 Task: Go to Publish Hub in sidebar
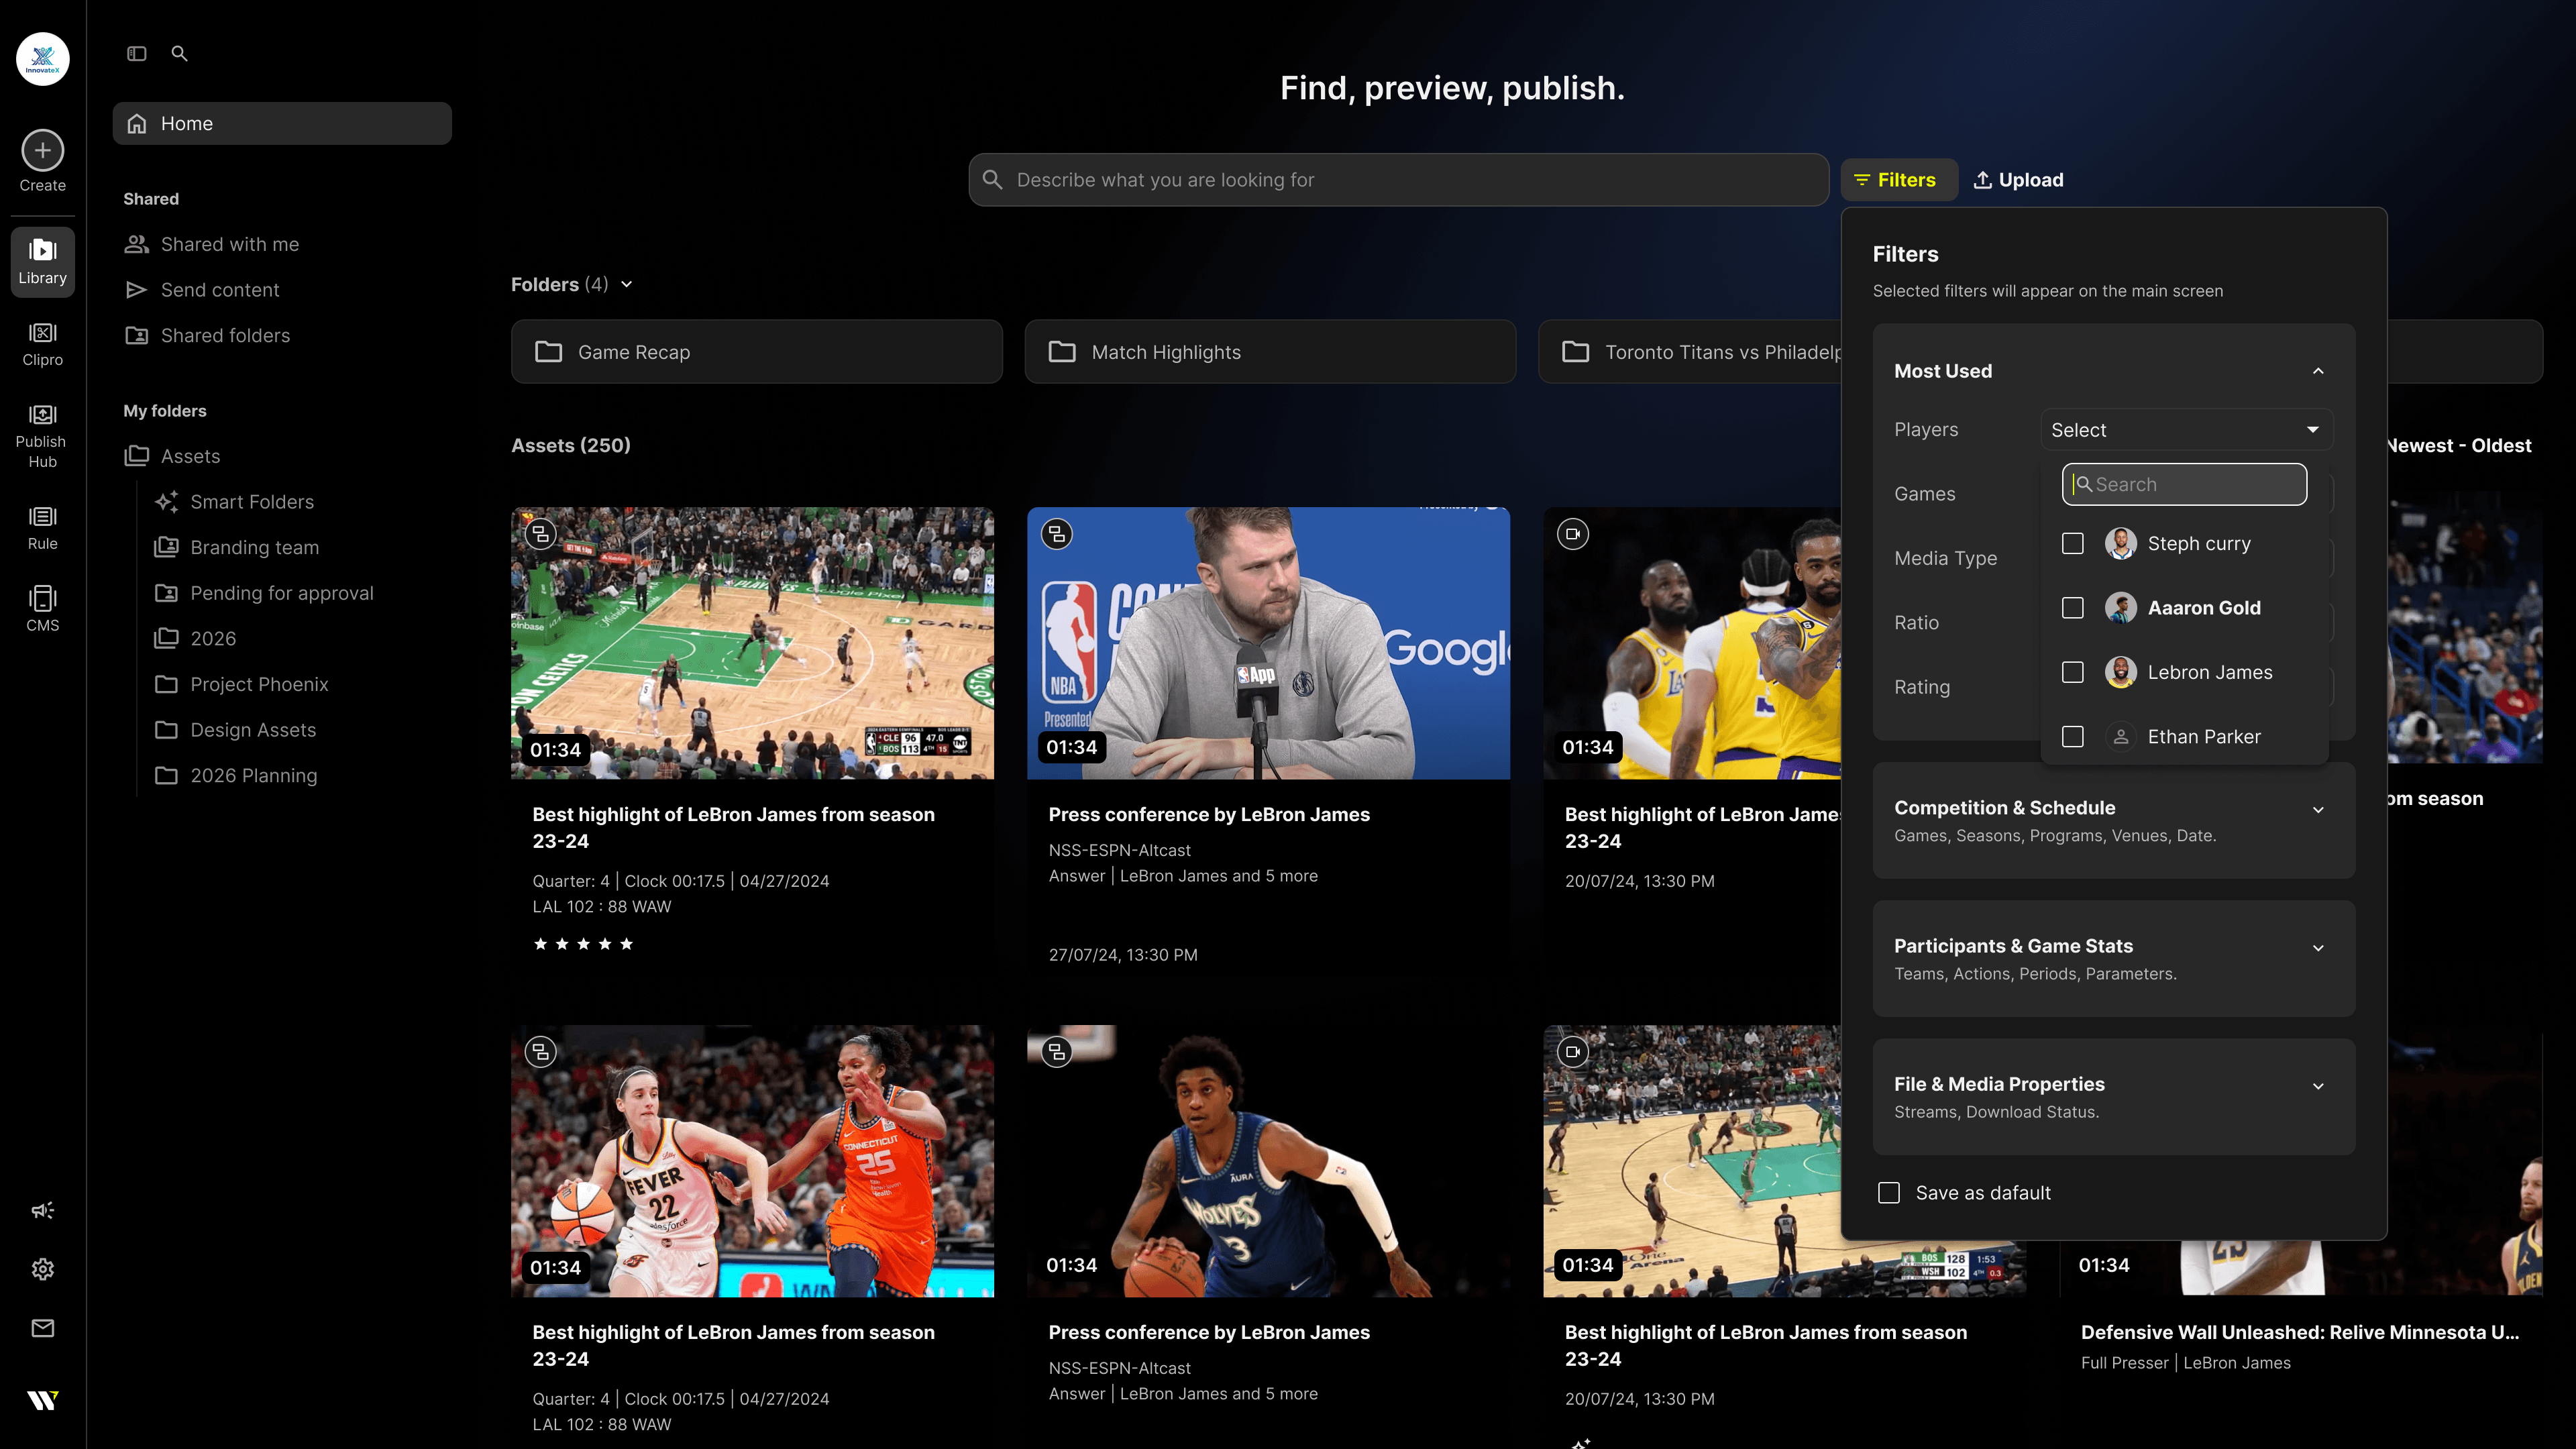point(42,436)
